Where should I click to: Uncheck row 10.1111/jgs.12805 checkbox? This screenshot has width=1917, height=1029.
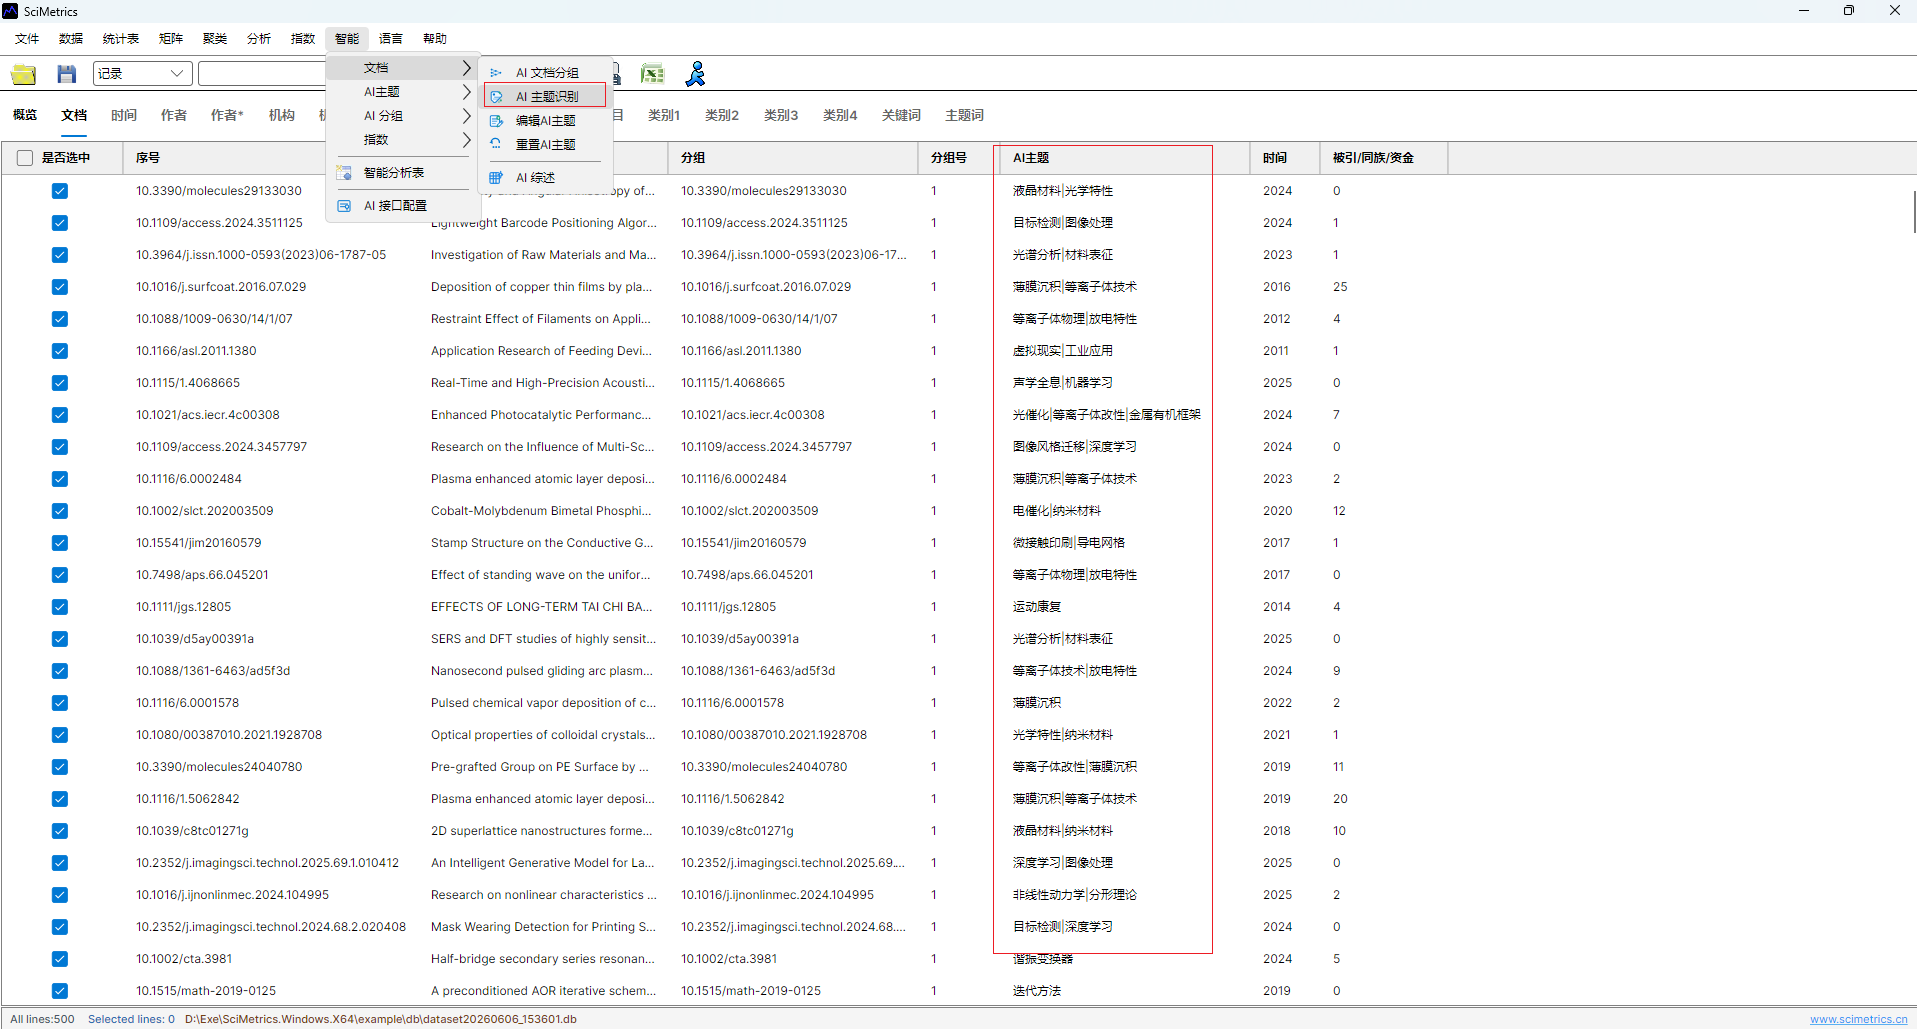[60, 607]
